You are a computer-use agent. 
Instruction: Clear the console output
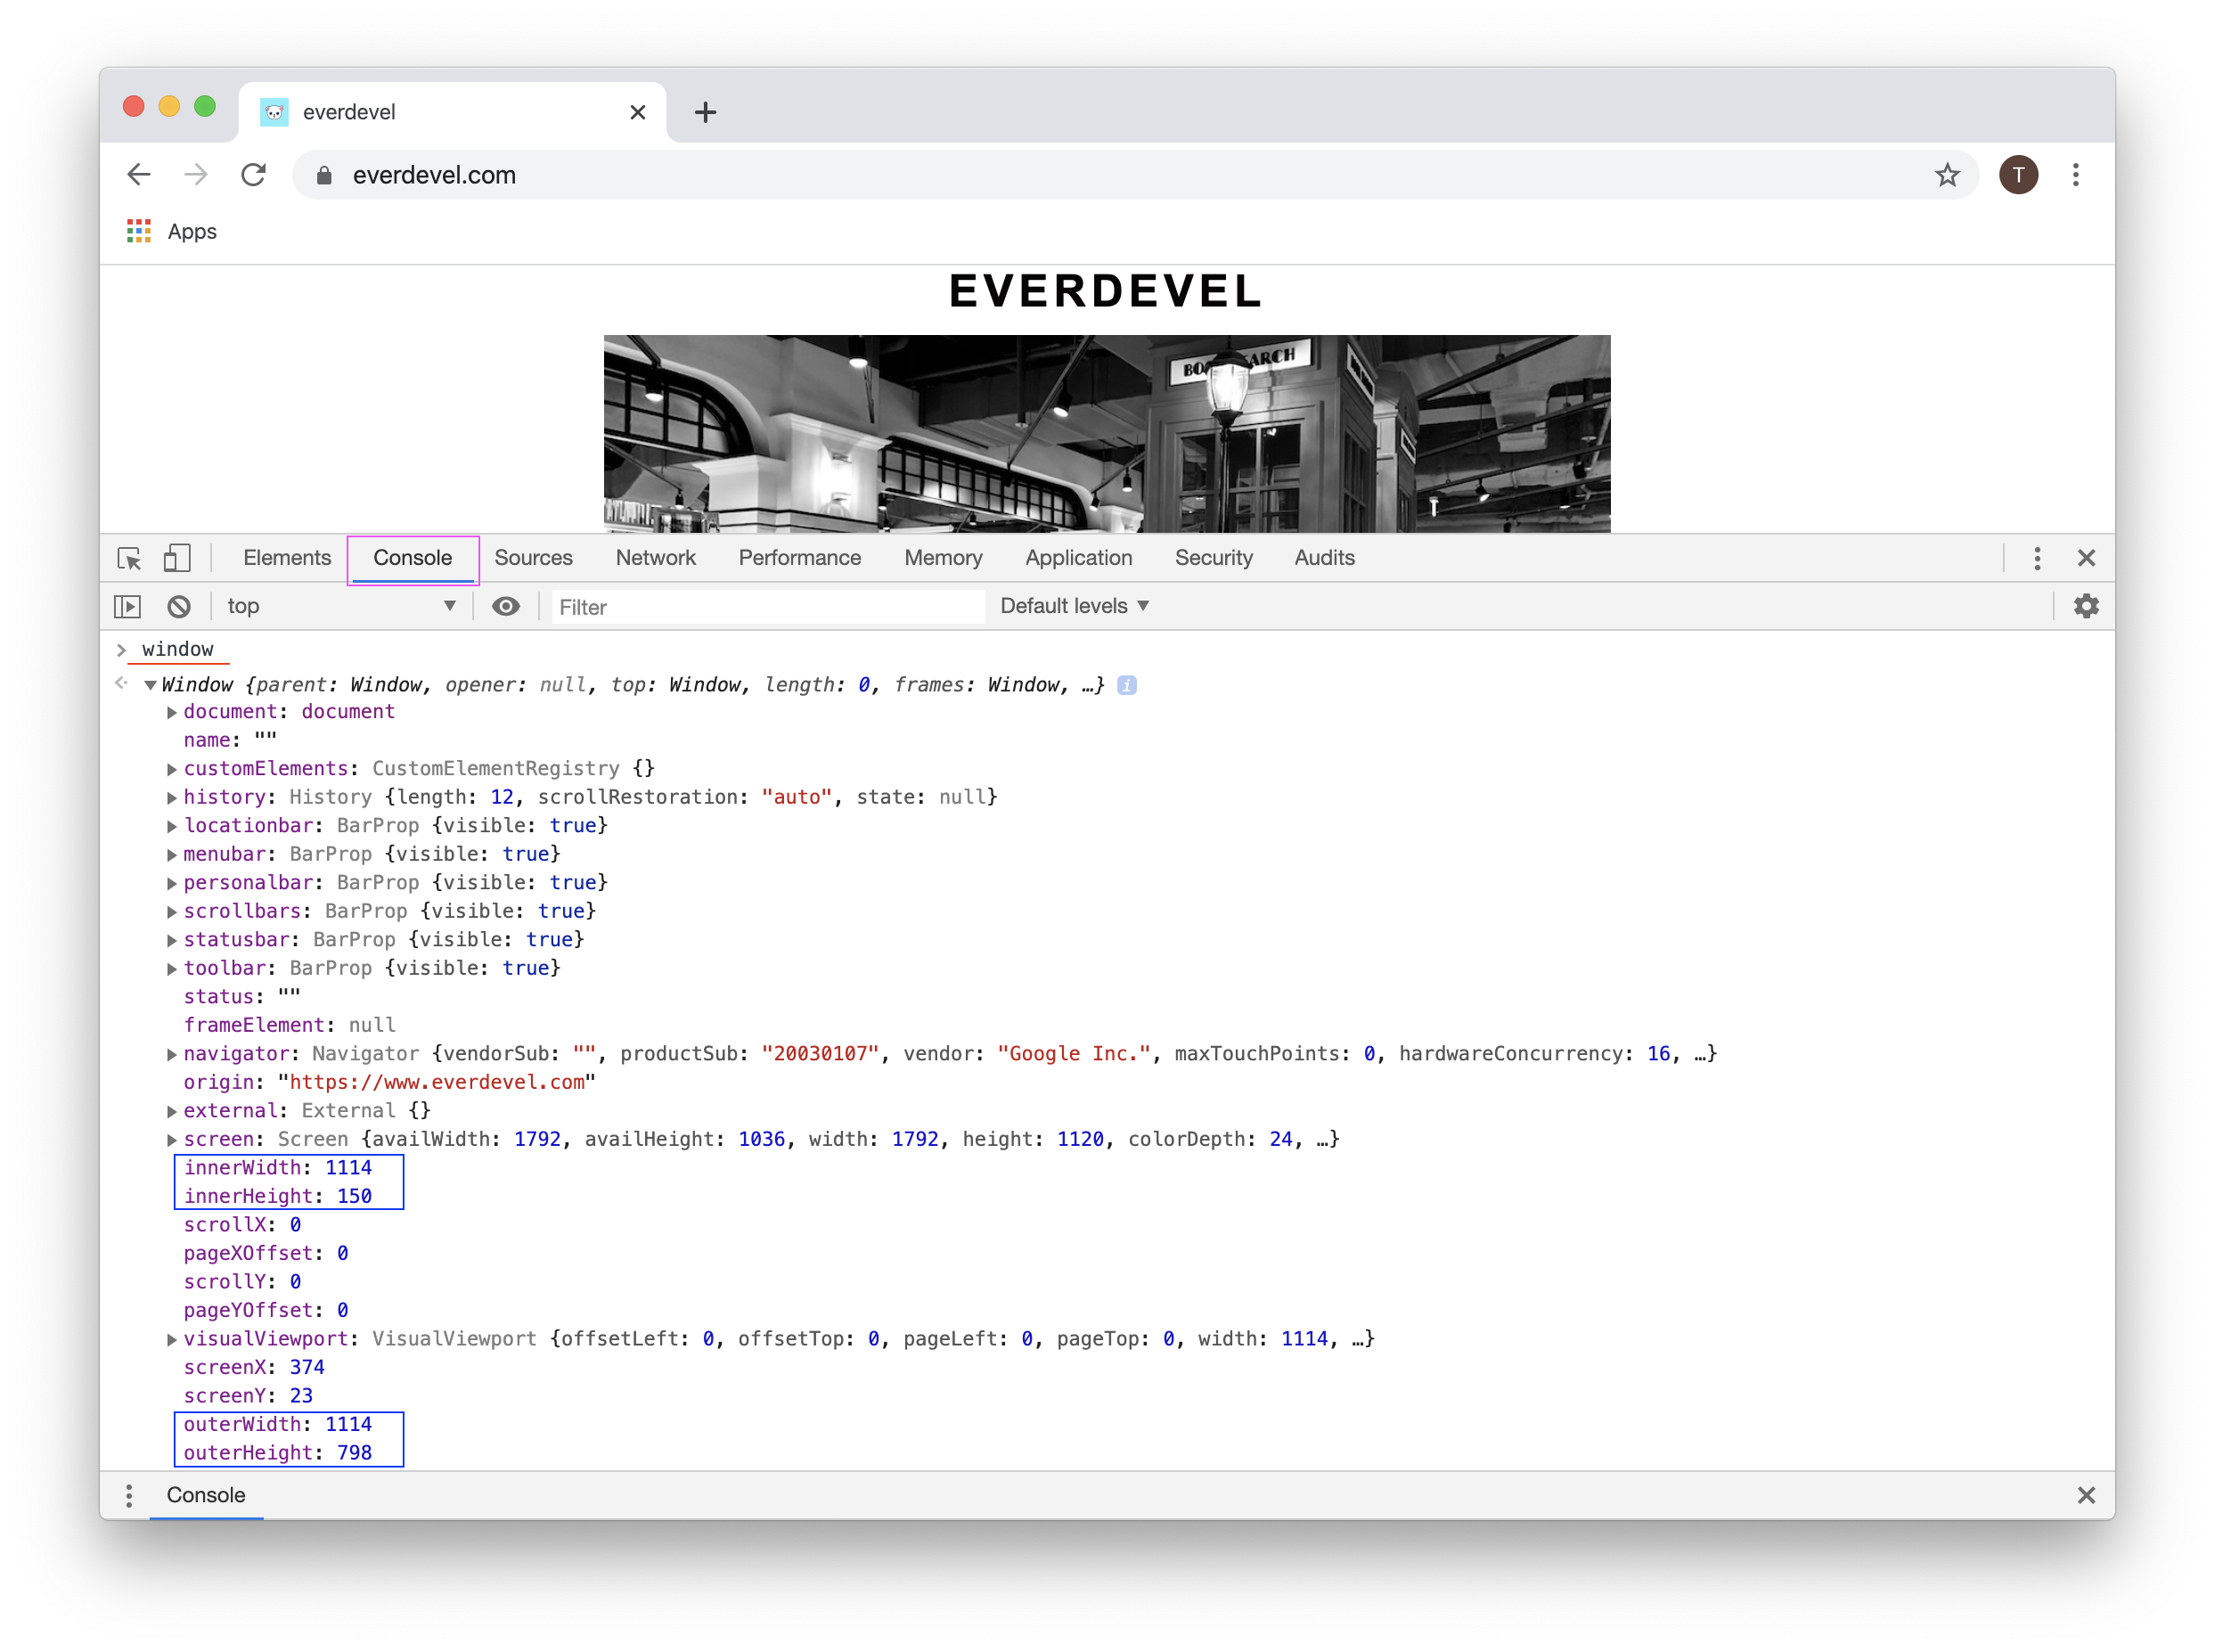coord(179,606)
